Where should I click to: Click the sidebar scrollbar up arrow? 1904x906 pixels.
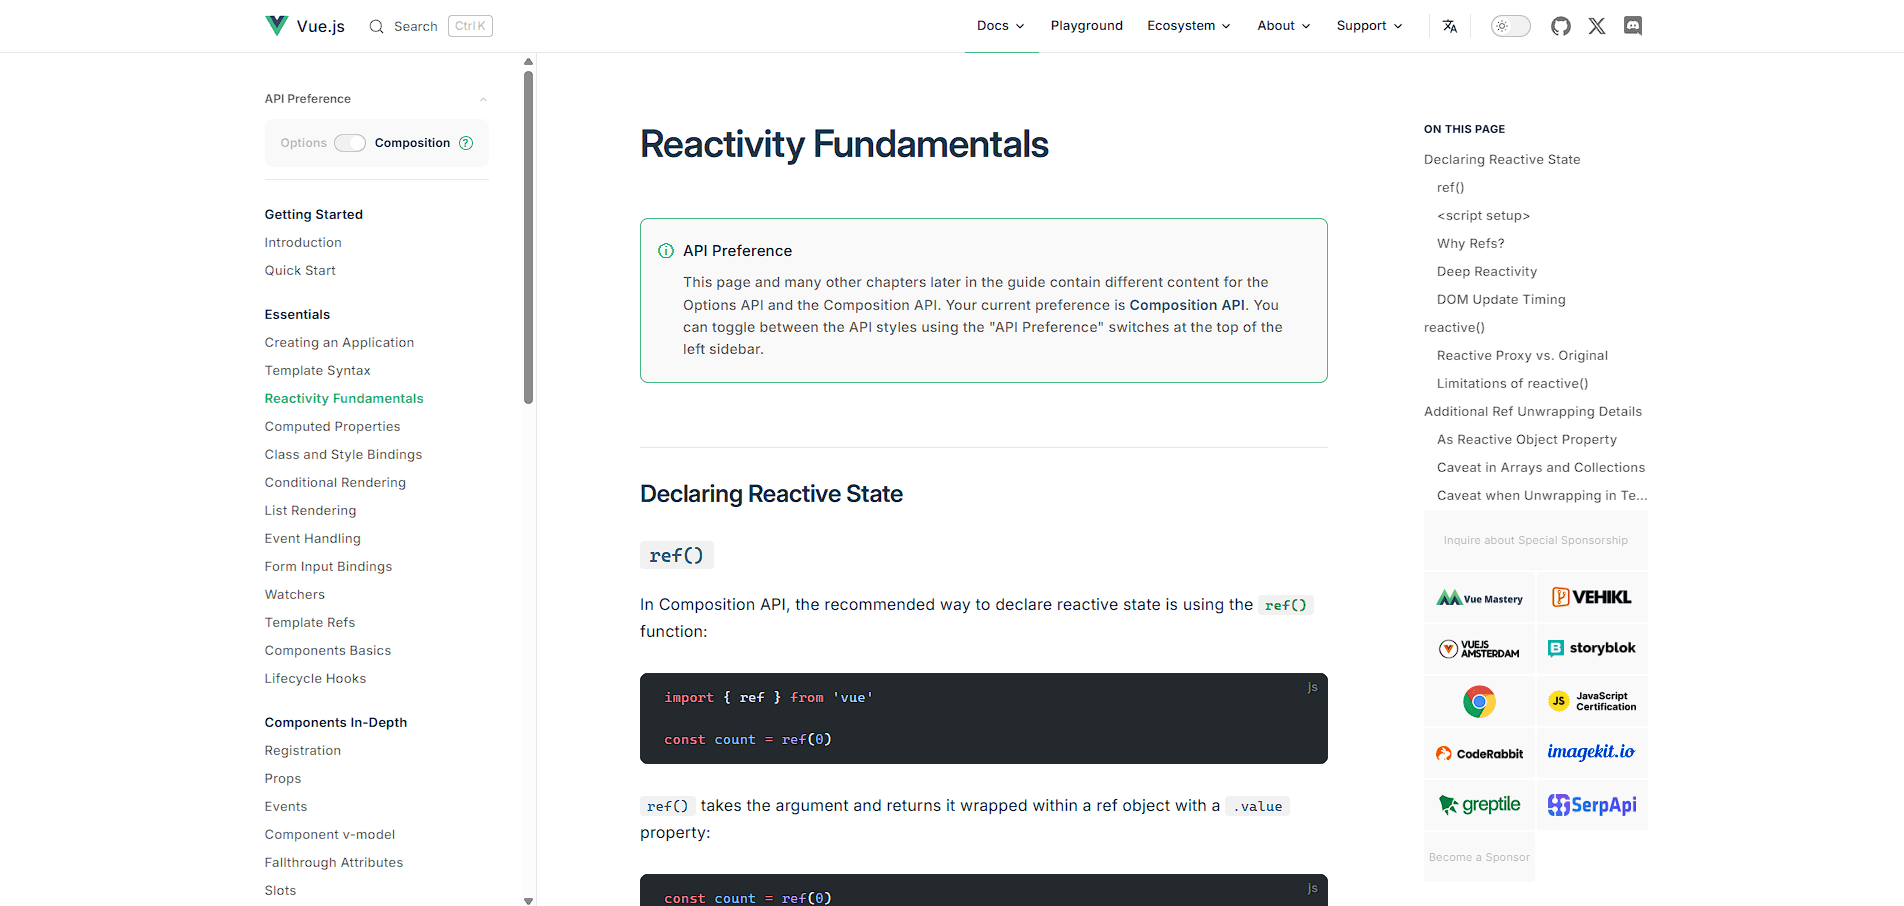coord(529,62)
